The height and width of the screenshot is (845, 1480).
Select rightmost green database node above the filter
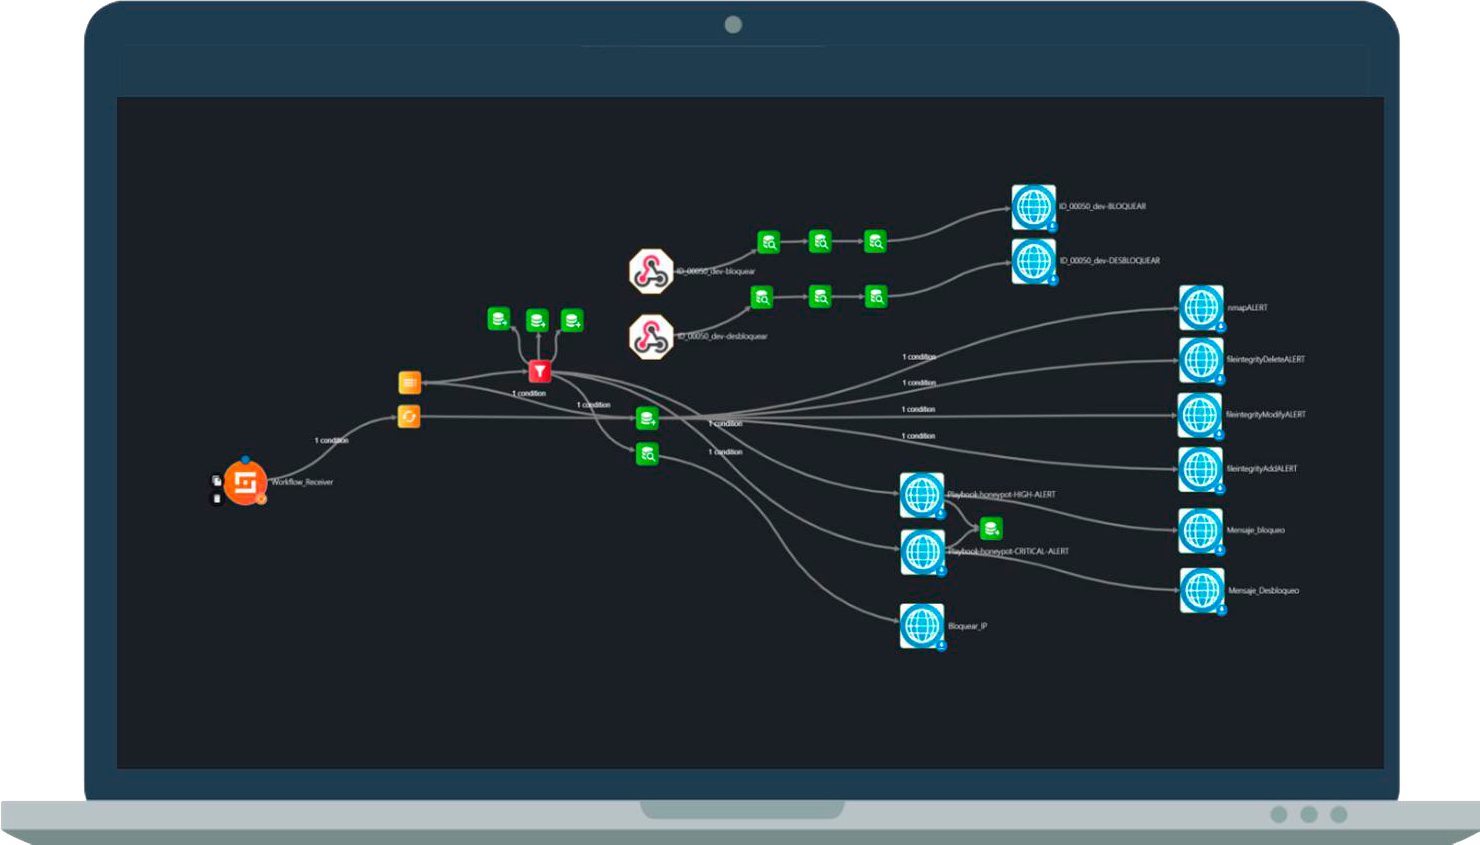click(x=572, y=320)
